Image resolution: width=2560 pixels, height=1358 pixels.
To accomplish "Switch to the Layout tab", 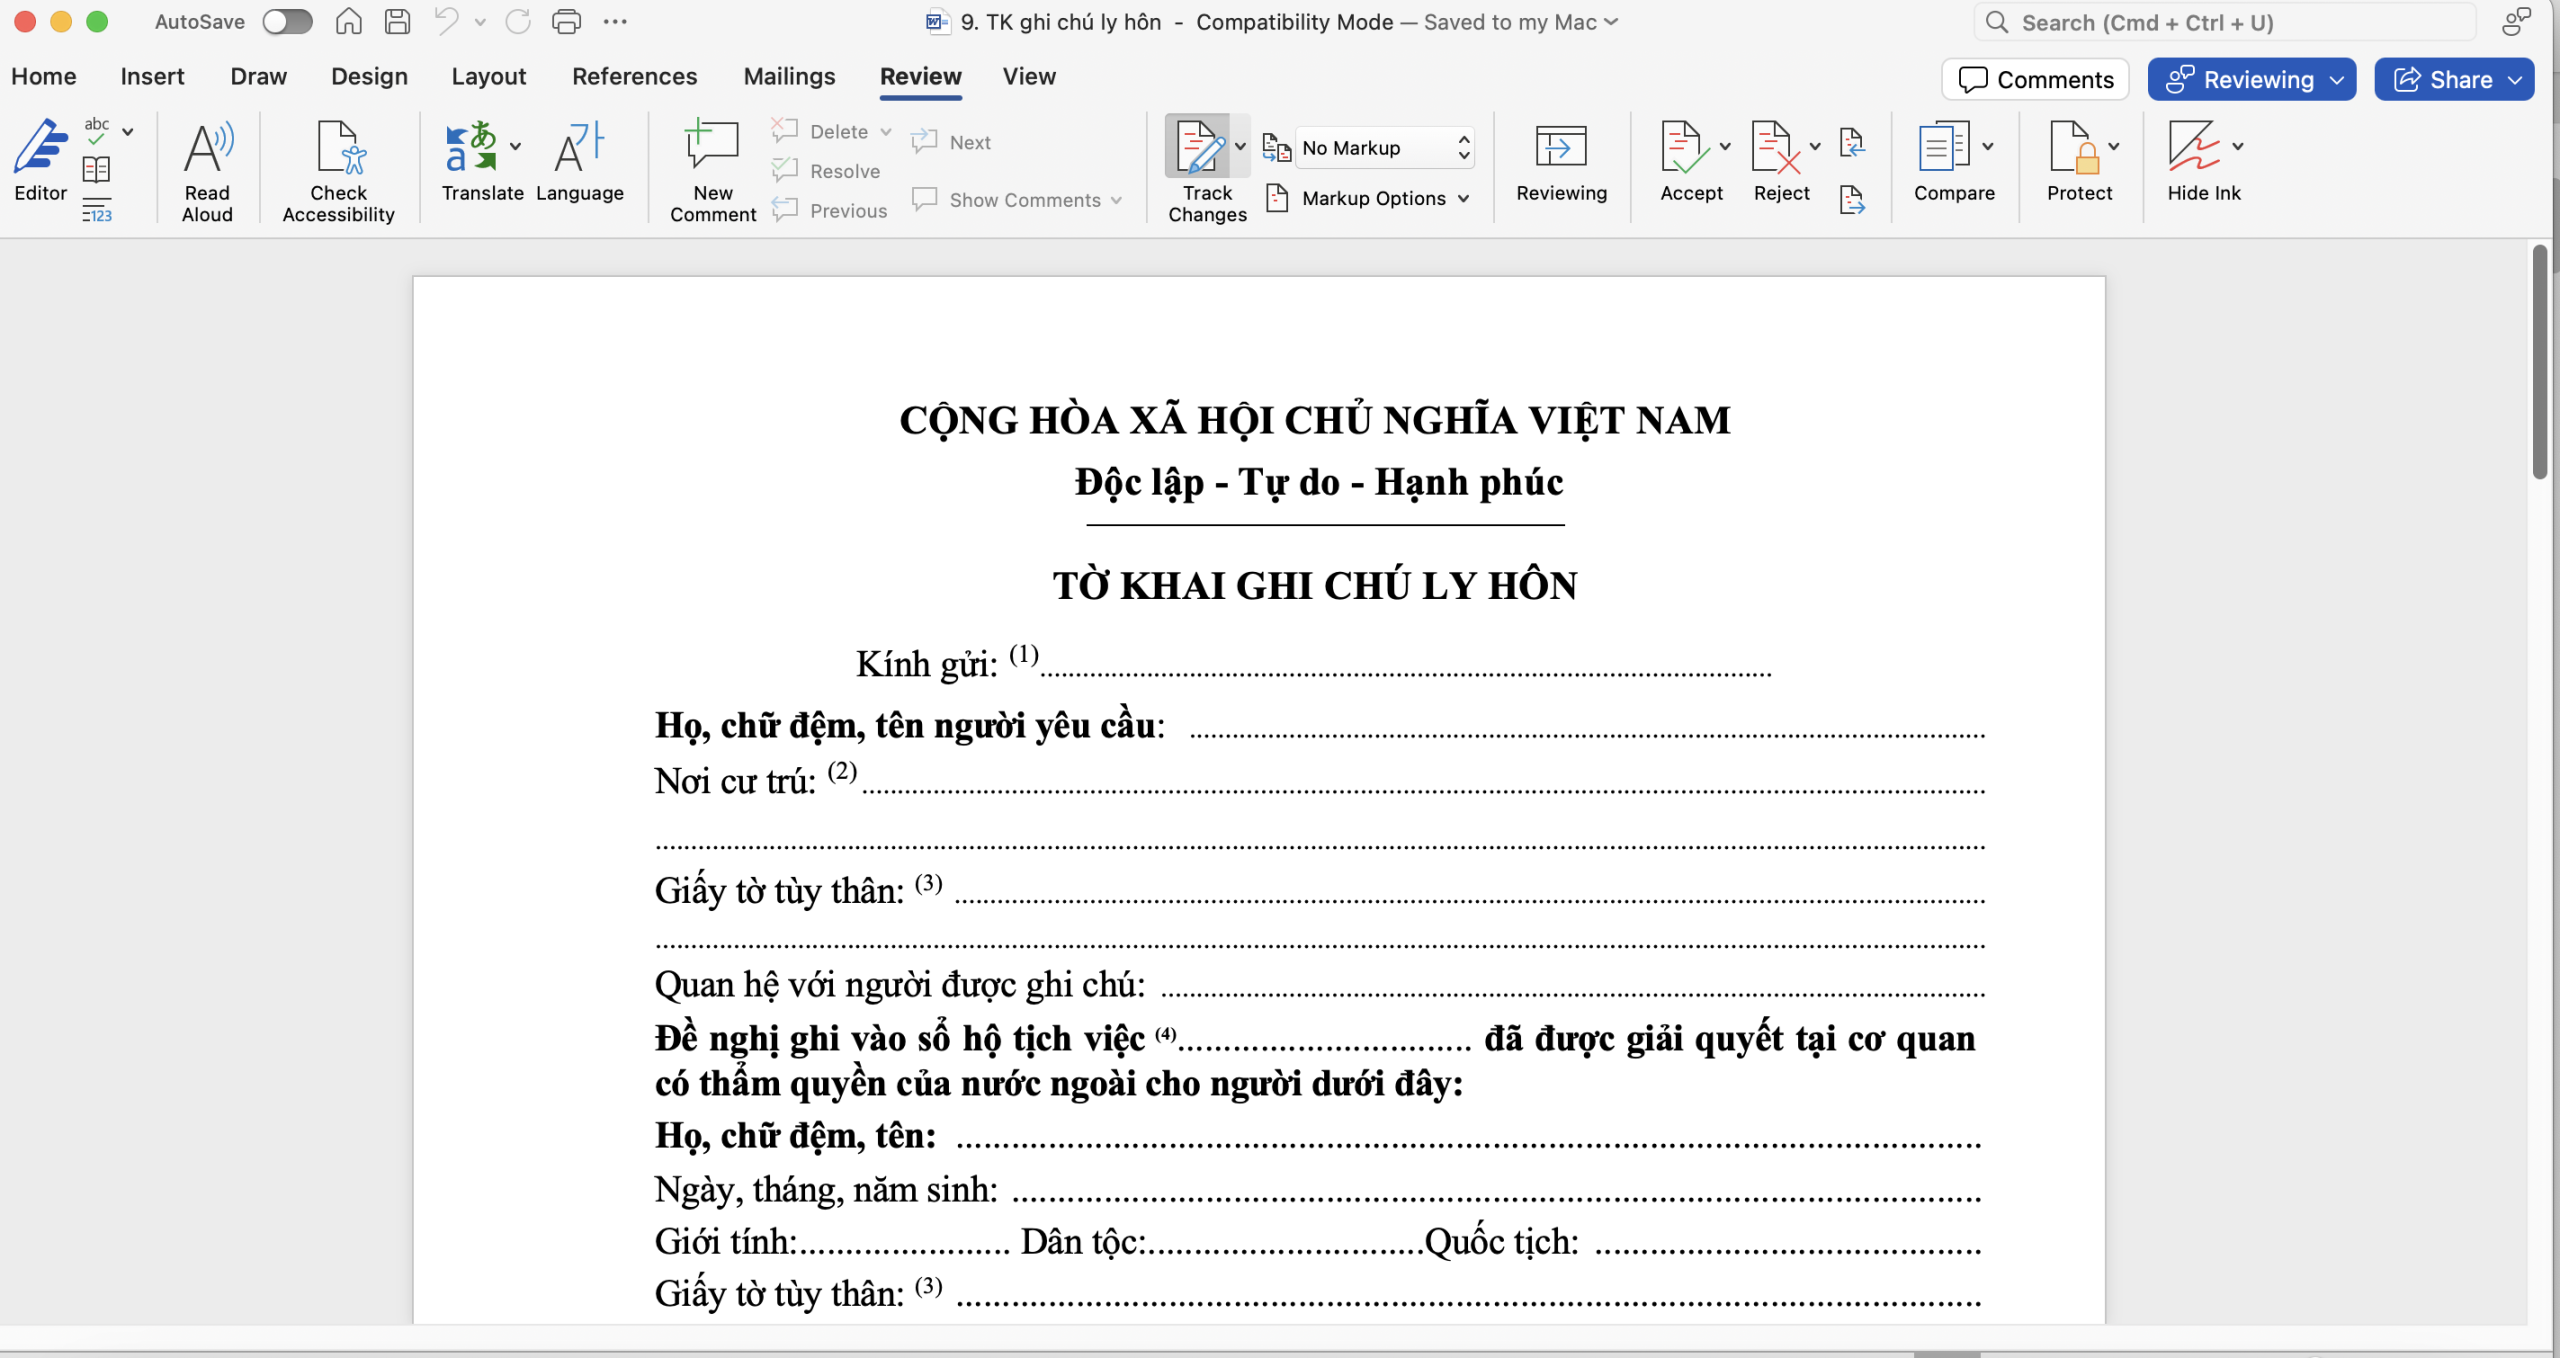I will coord(488,76).
